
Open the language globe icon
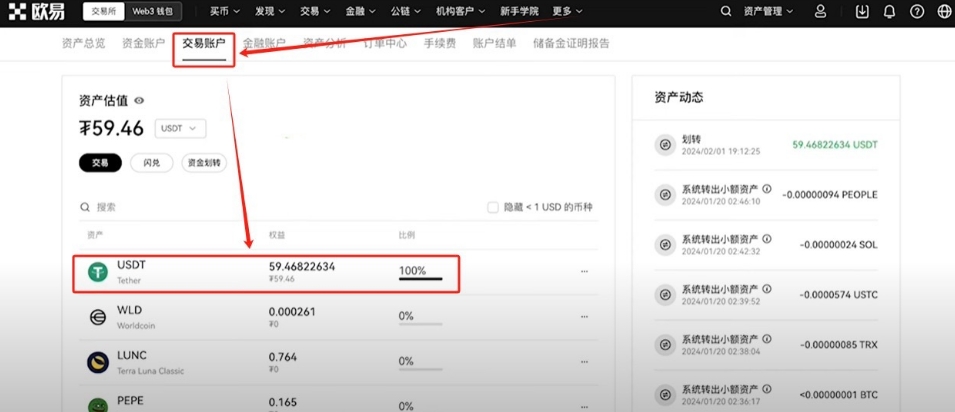(x=944, y=11)
